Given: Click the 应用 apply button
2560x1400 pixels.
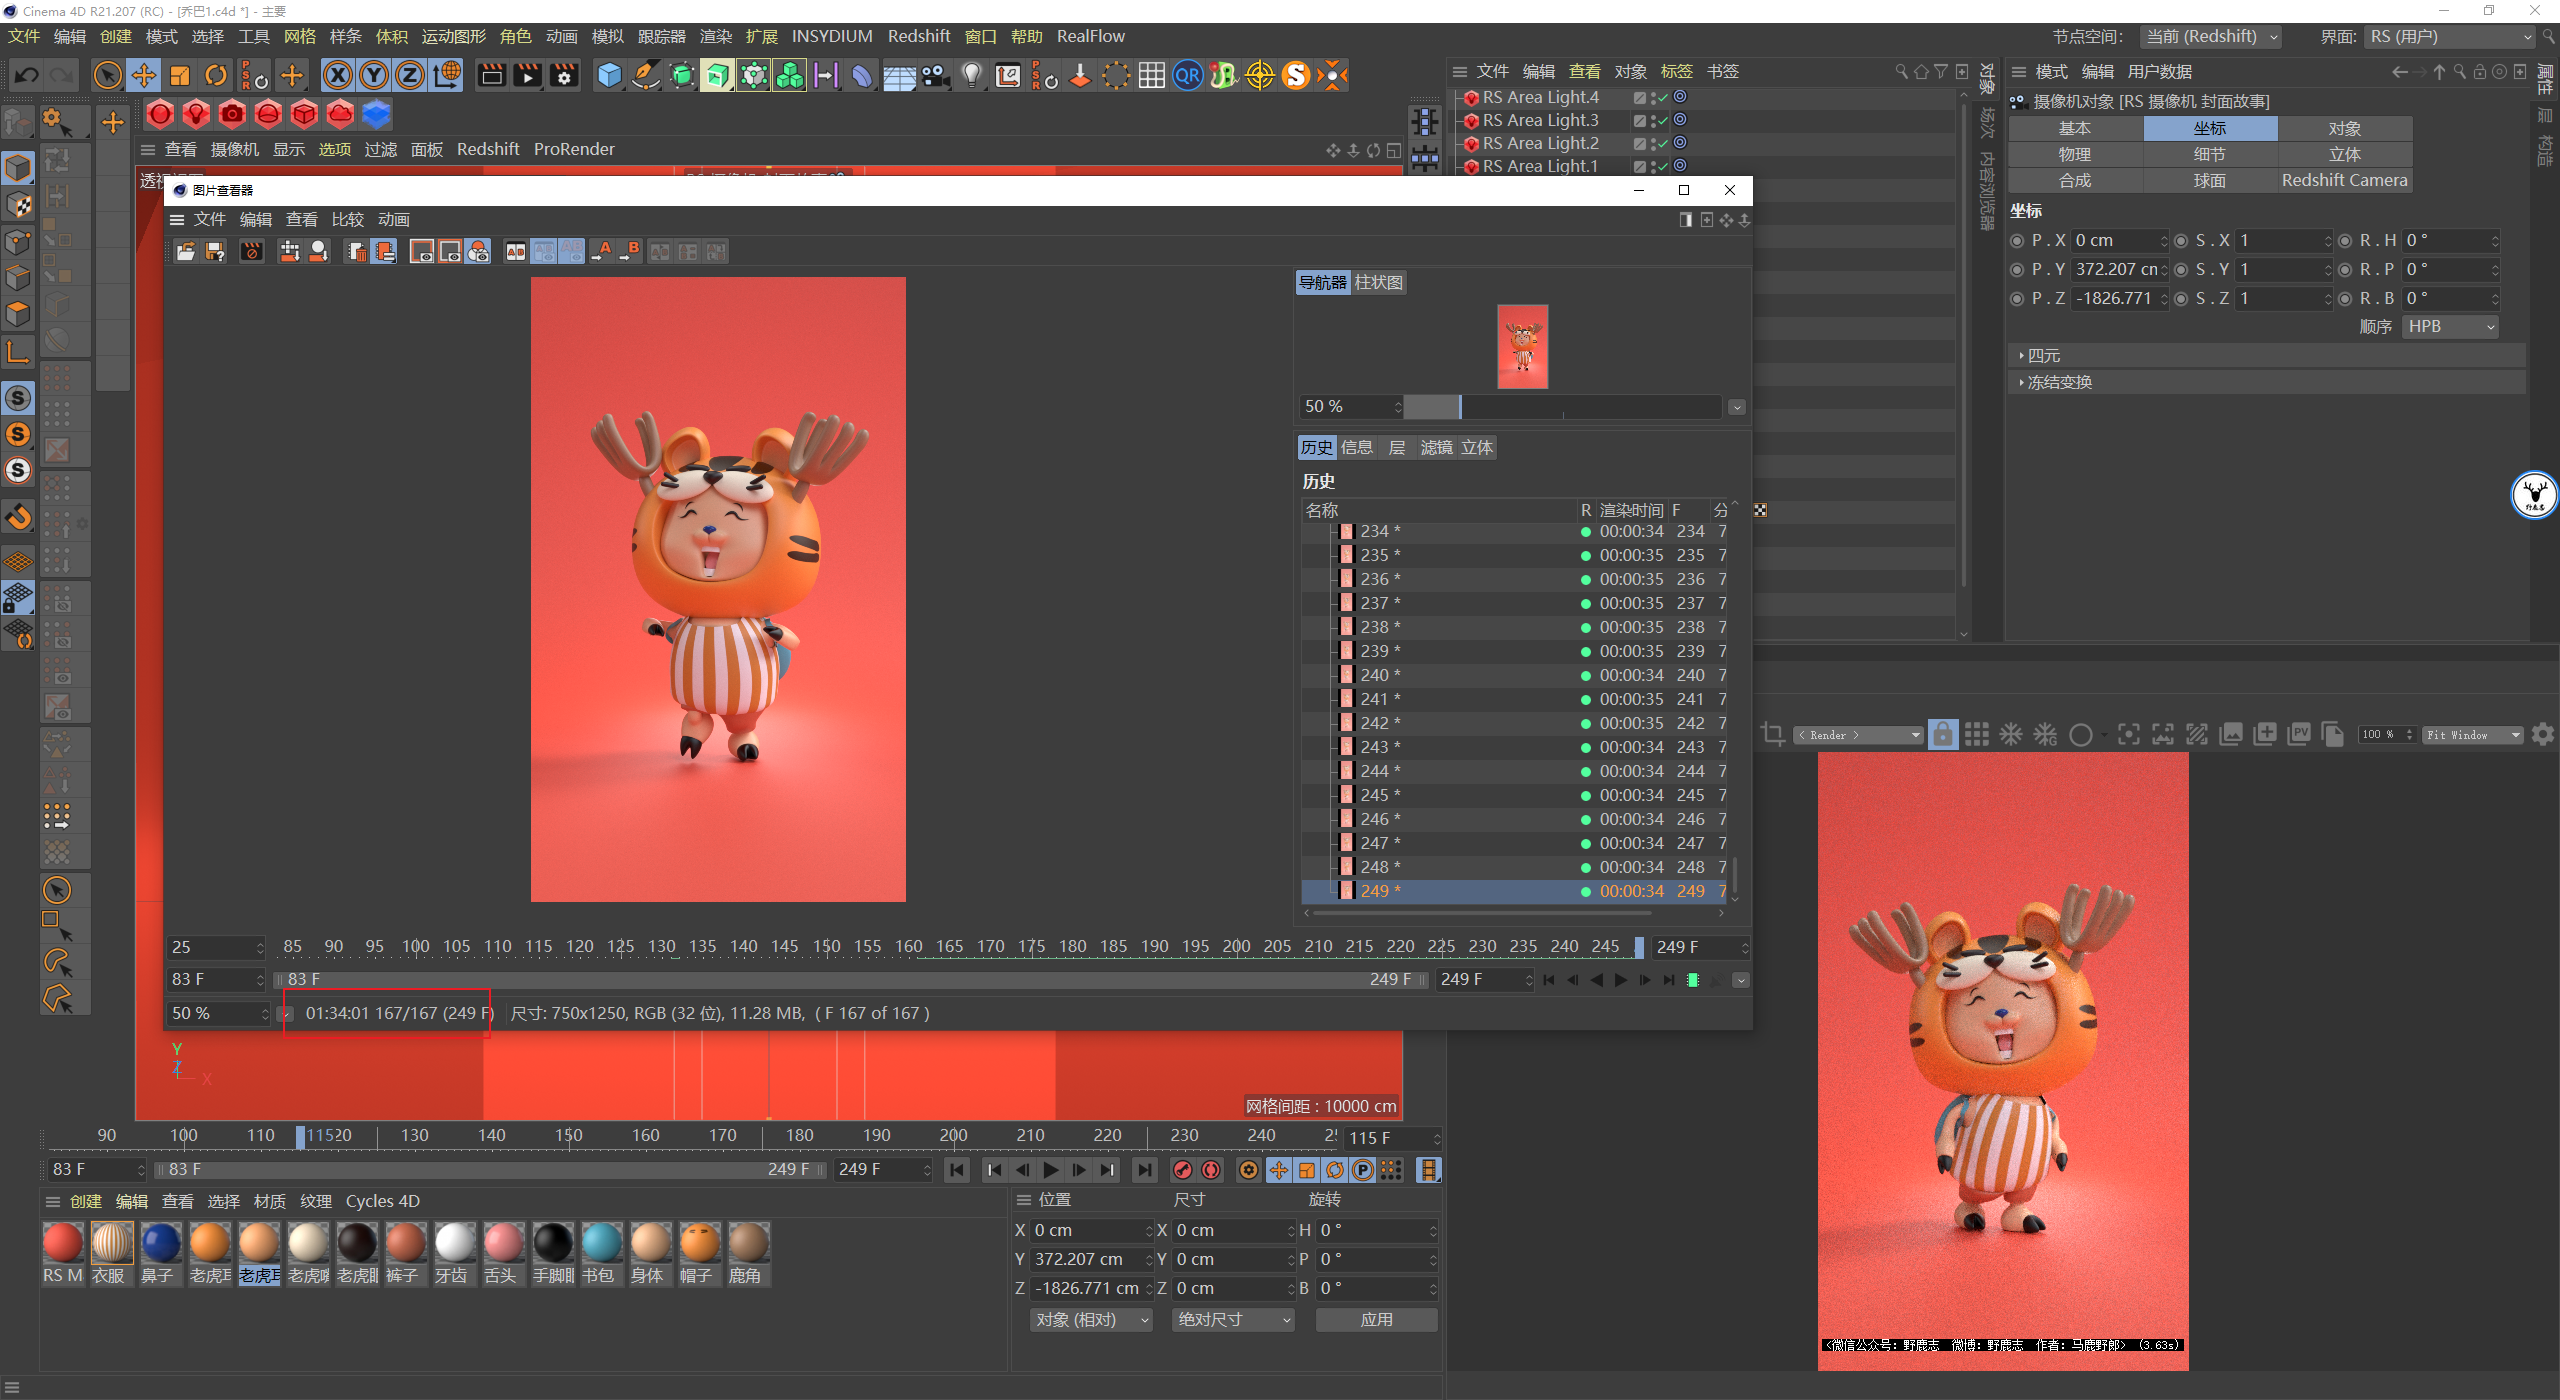Looking at the screenshot, I should point(1376,1320).
